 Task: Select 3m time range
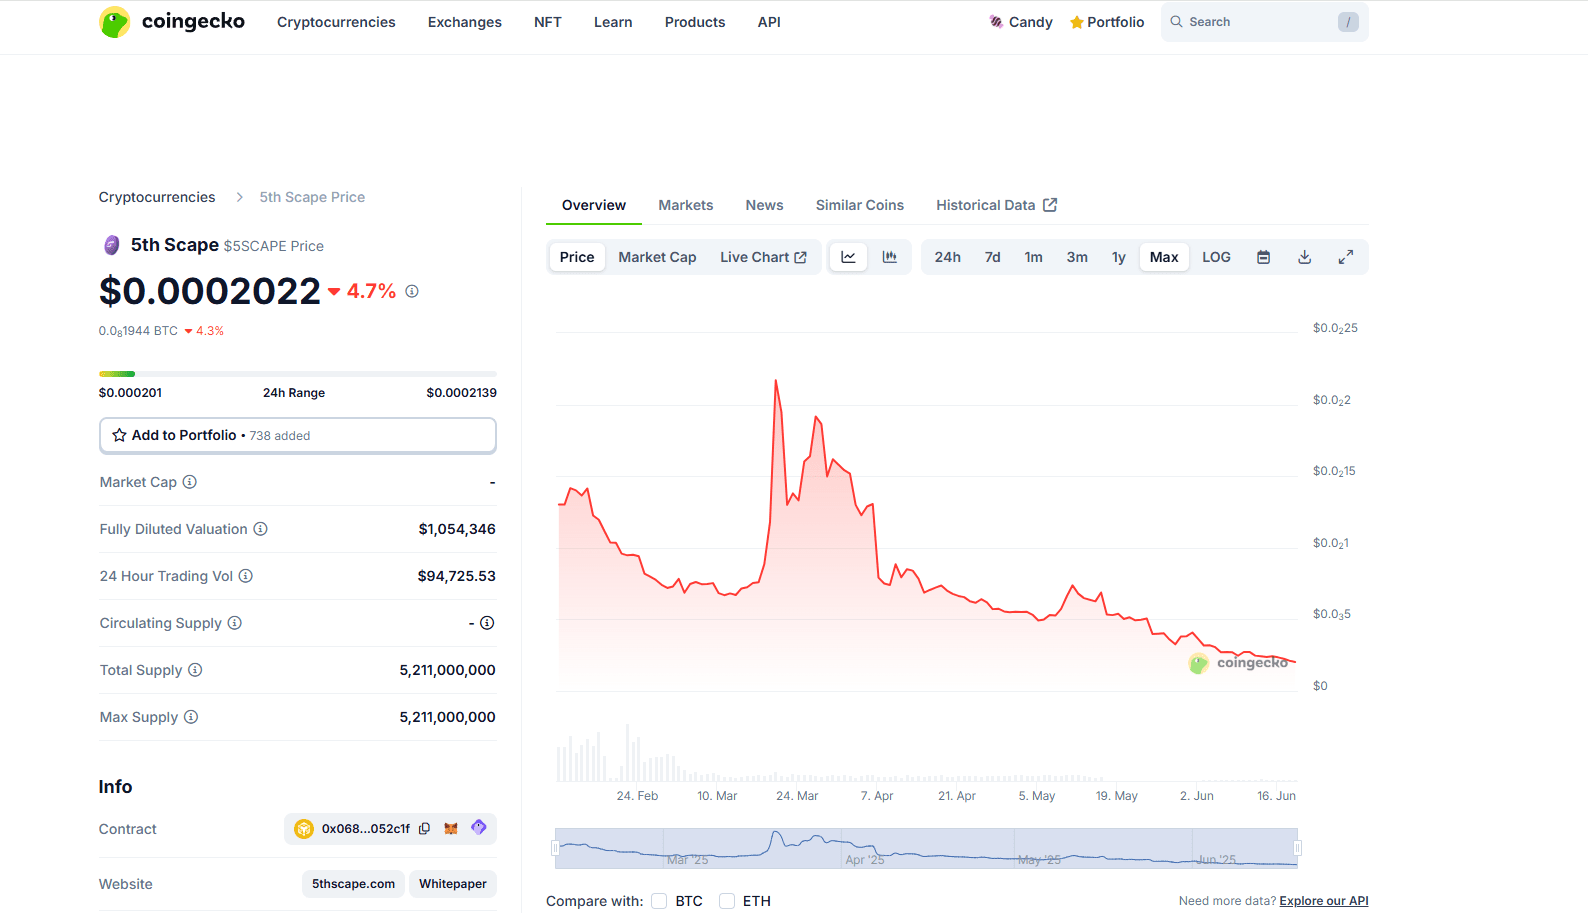pyautogui.click(x=1077, y=257)
